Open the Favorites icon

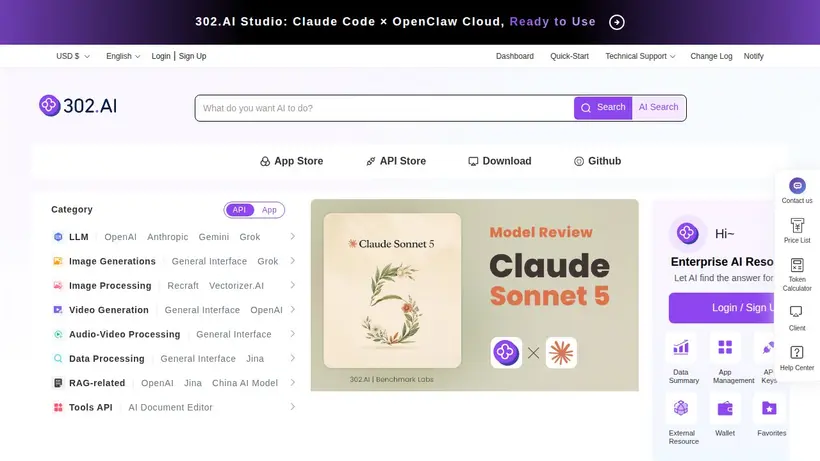[769, 408]
